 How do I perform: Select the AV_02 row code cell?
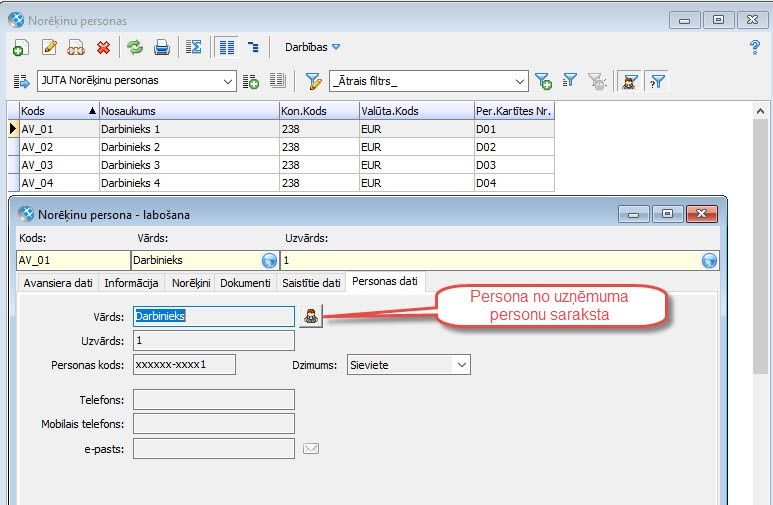(59, 147)
